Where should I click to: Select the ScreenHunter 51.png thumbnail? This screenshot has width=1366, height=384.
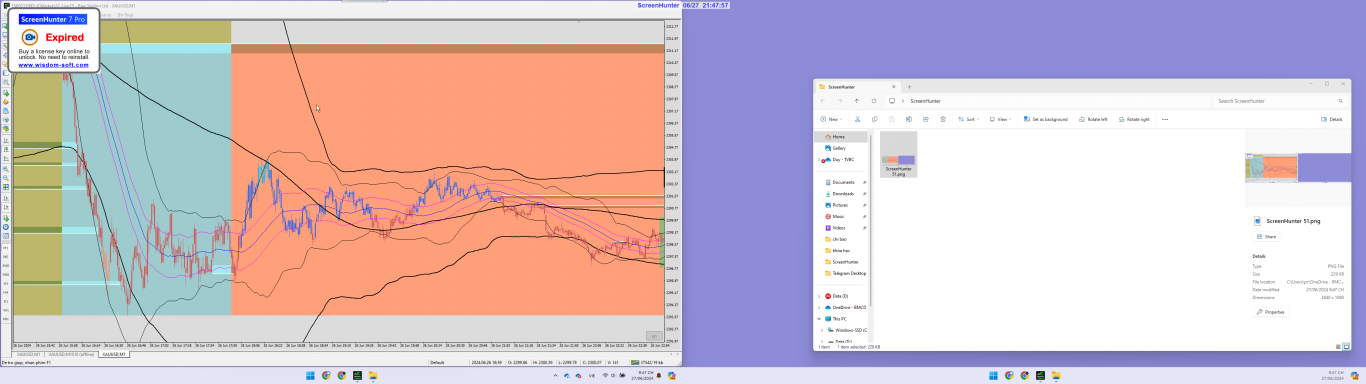898,154
